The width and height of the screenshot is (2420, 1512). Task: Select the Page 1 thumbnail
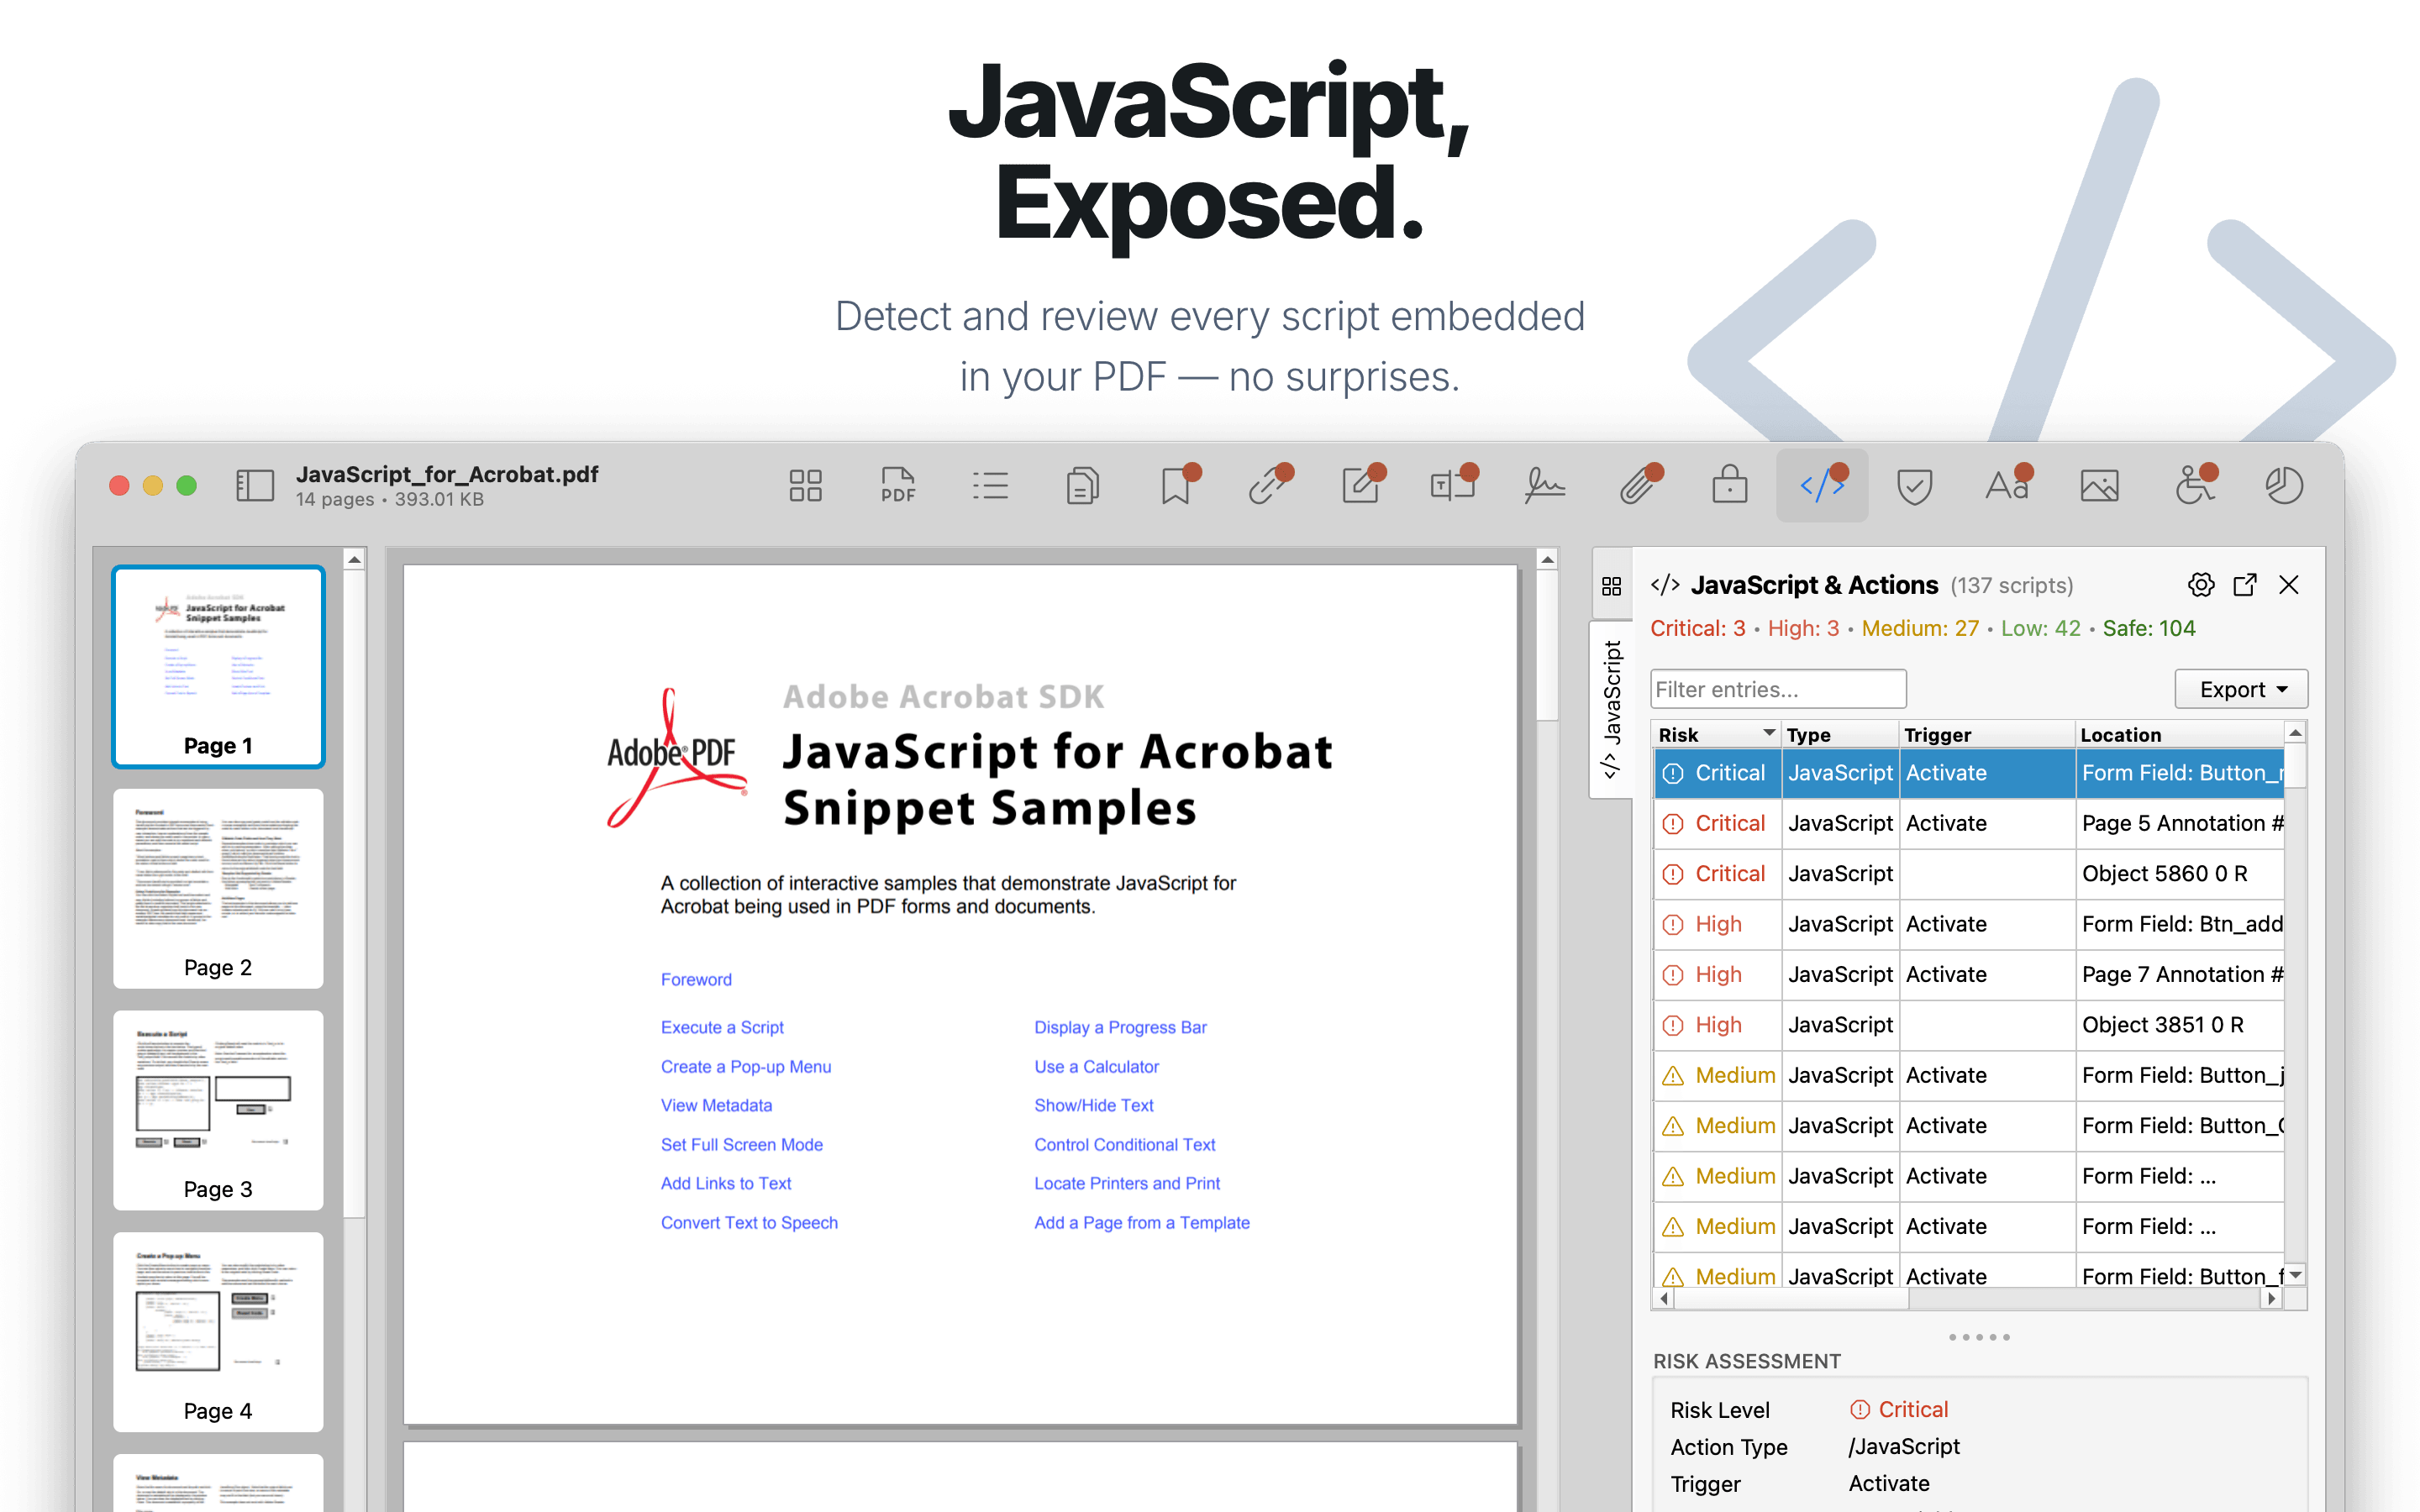(x=218, y=666)
